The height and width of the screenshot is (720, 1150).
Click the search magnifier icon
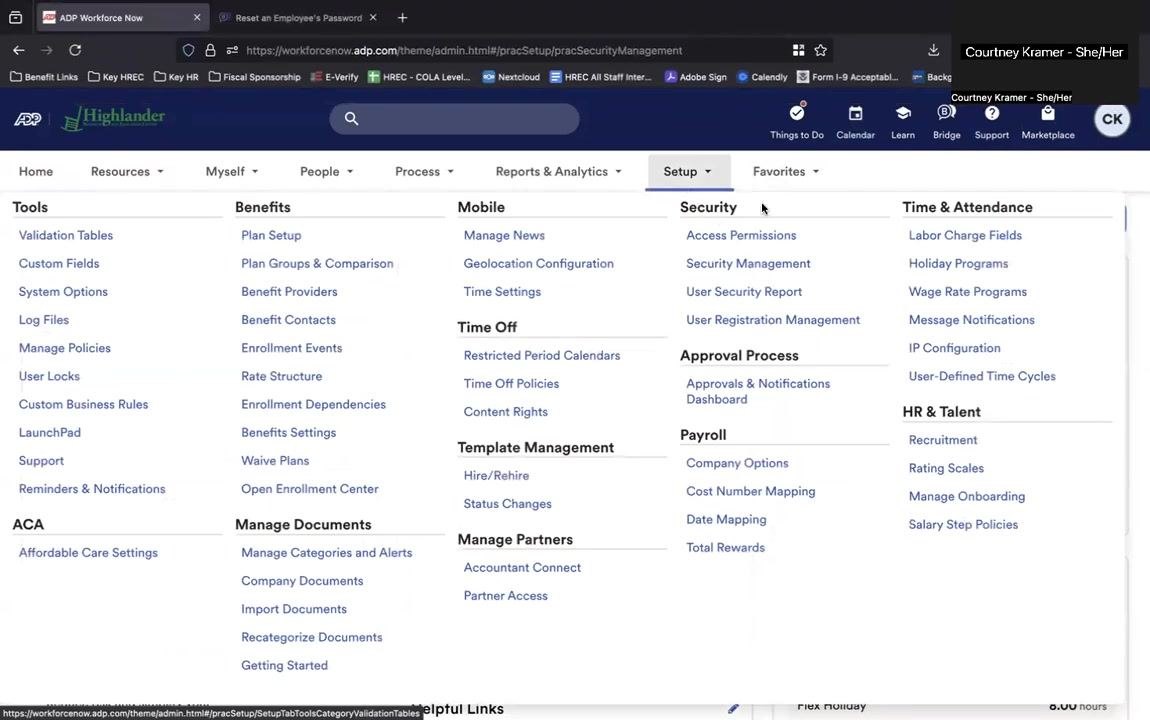[x=351, y=119]
